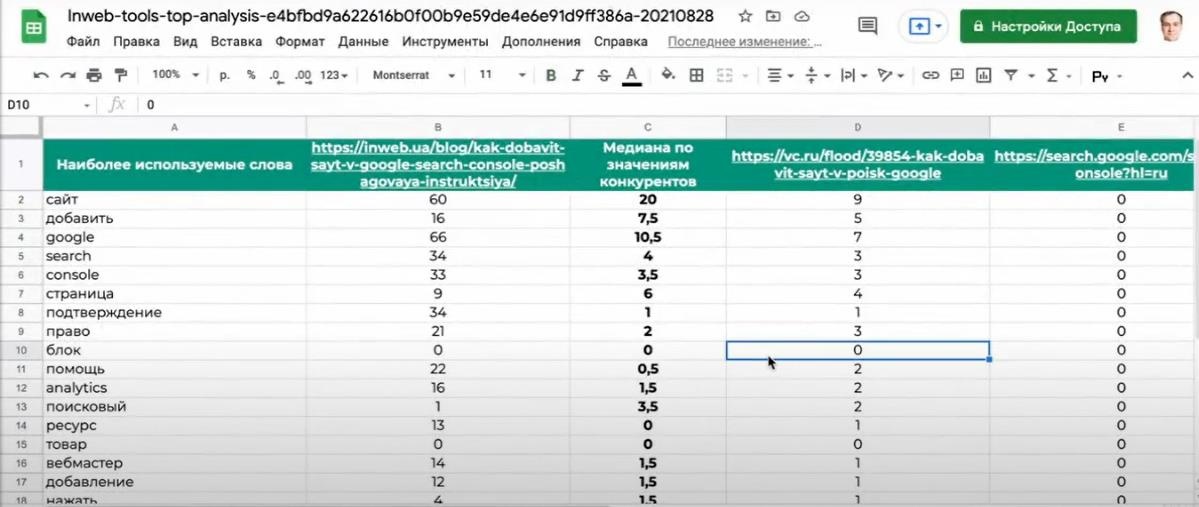The image size is (1199, 507).
Task: Apply currency format with the р. button
Action: click(x=225, y=76)
